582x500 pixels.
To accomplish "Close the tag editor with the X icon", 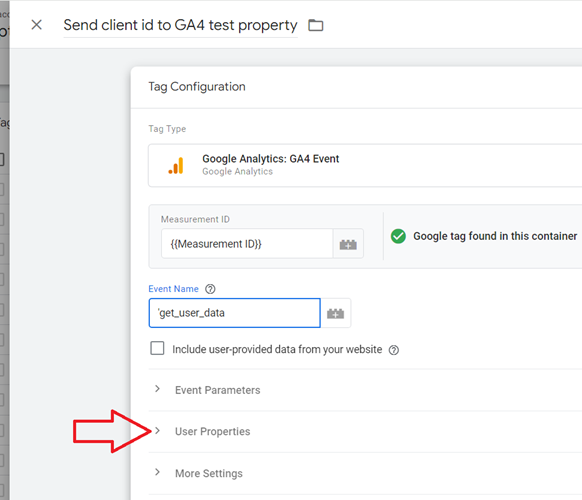I will pyautogui.click(x=36, y=25).
